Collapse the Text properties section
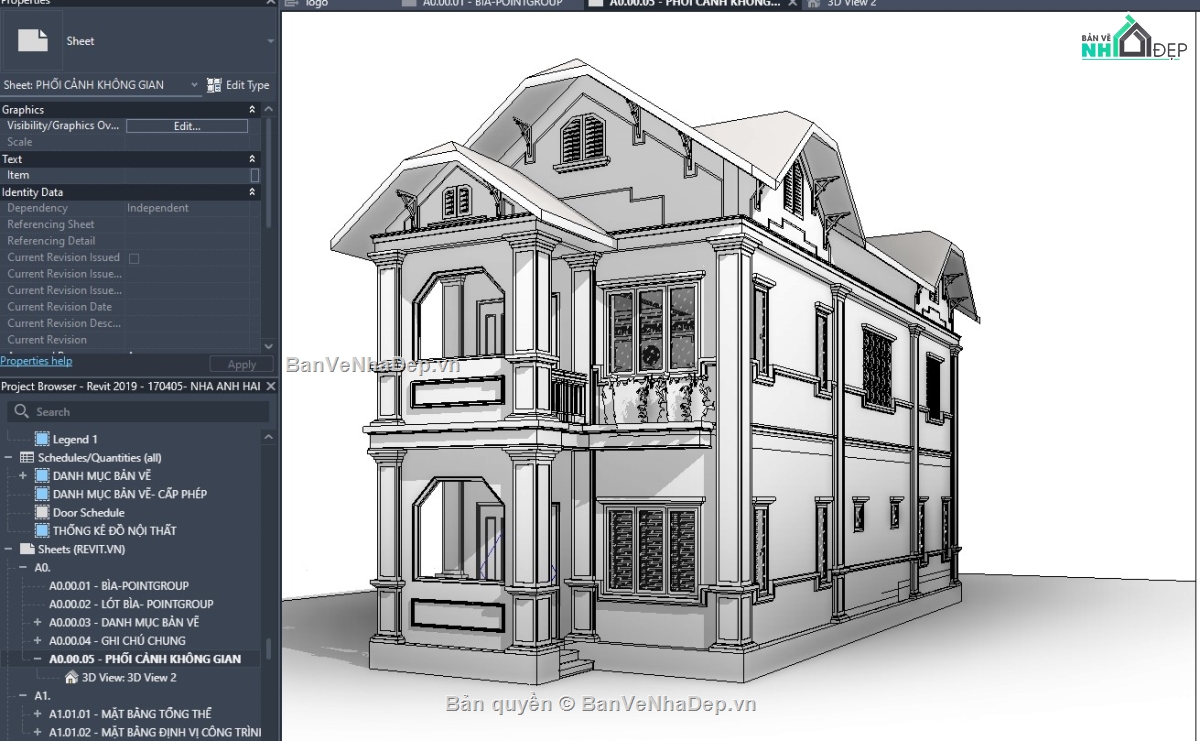The height and width of the screenshot is (741, 1200). (x=252, y=159)
